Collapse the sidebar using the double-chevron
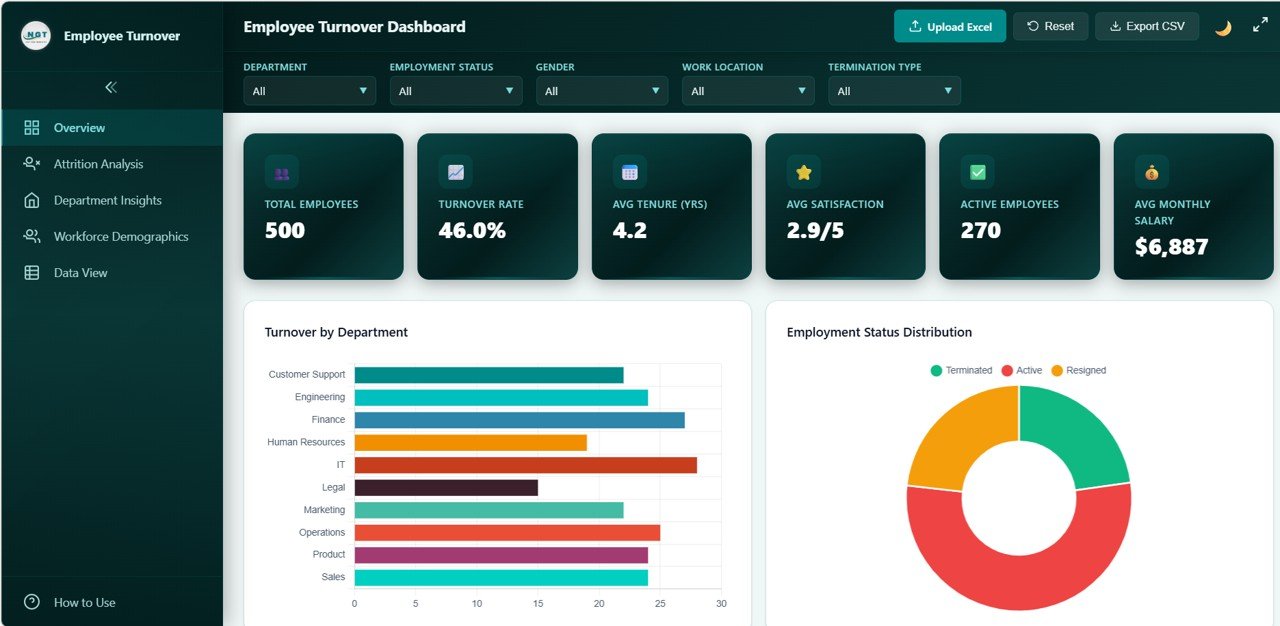Screen dimensions: 1280x626 (x=113, y=88)
